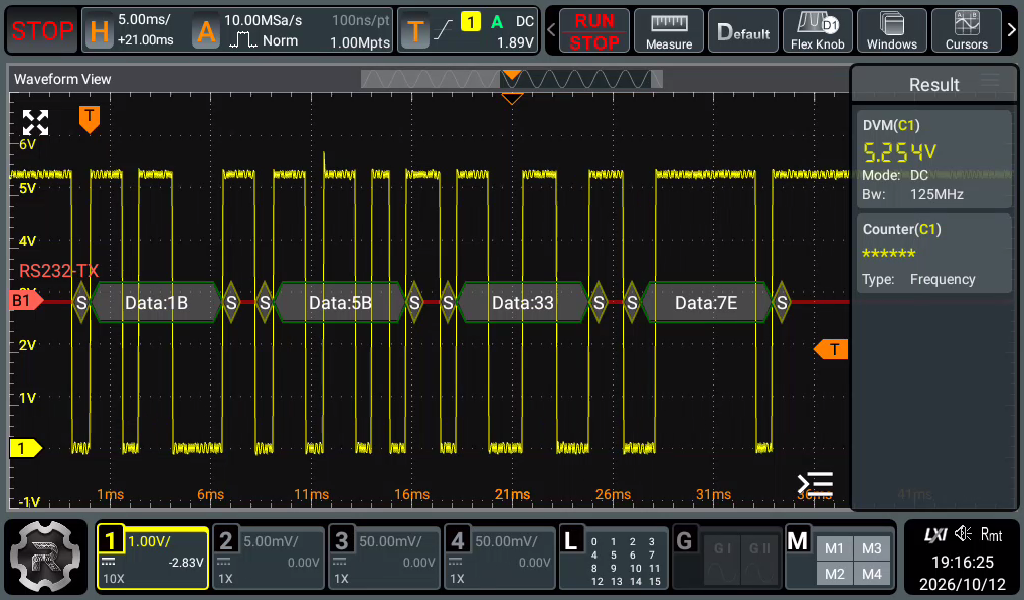The image size is (1024, 600).
Task: Click the 1.89V trigger level value
Action: pos(515,42)
